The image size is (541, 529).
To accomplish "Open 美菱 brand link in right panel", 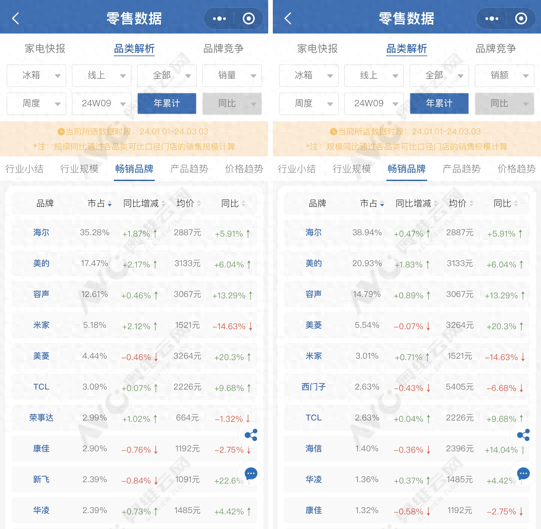I will (314, 325).
